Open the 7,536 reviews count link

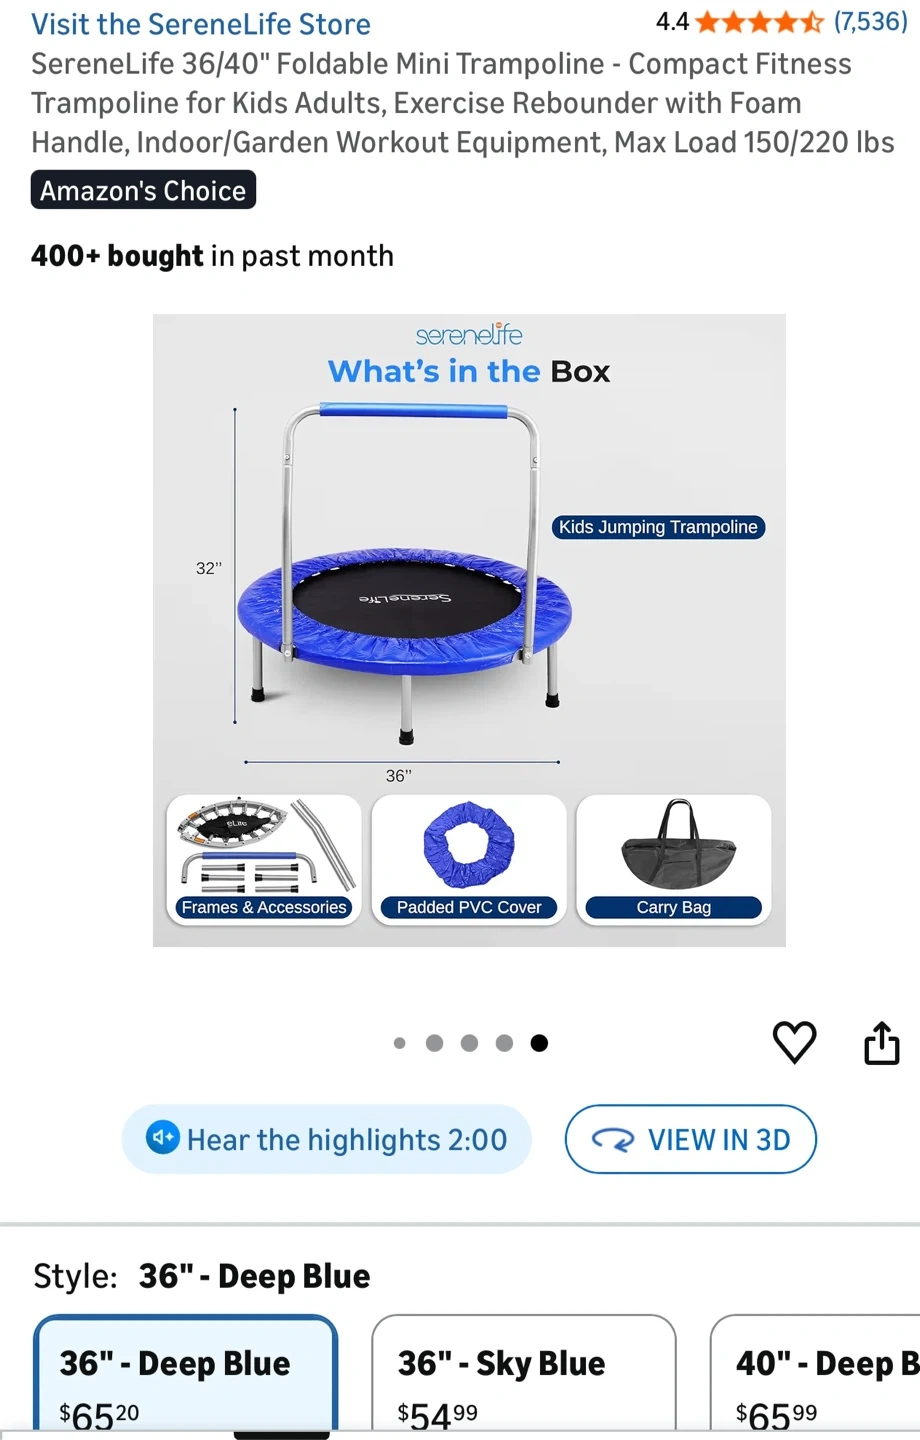point(871,22)
